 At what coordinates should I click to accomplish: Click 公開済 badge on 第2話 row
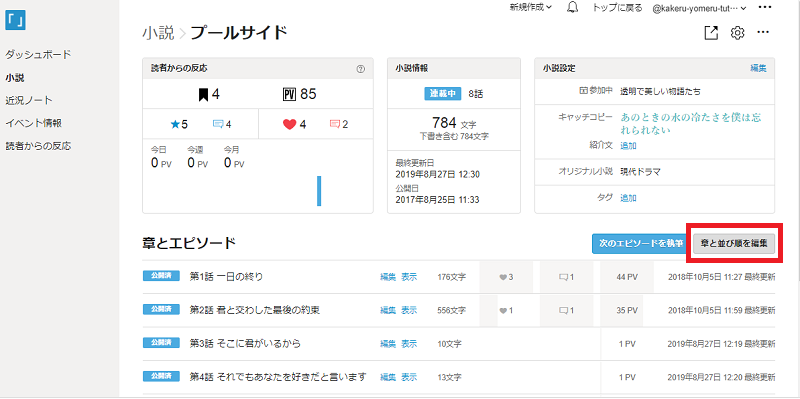click(161, 309)
